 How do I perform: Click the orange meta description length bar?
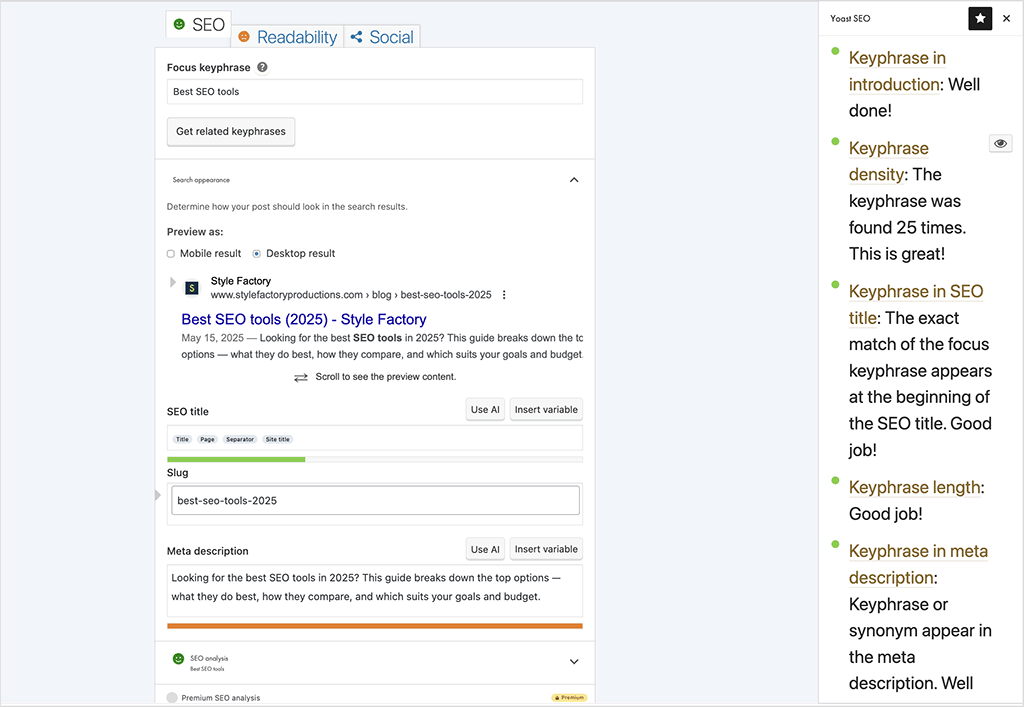point(374,626)
